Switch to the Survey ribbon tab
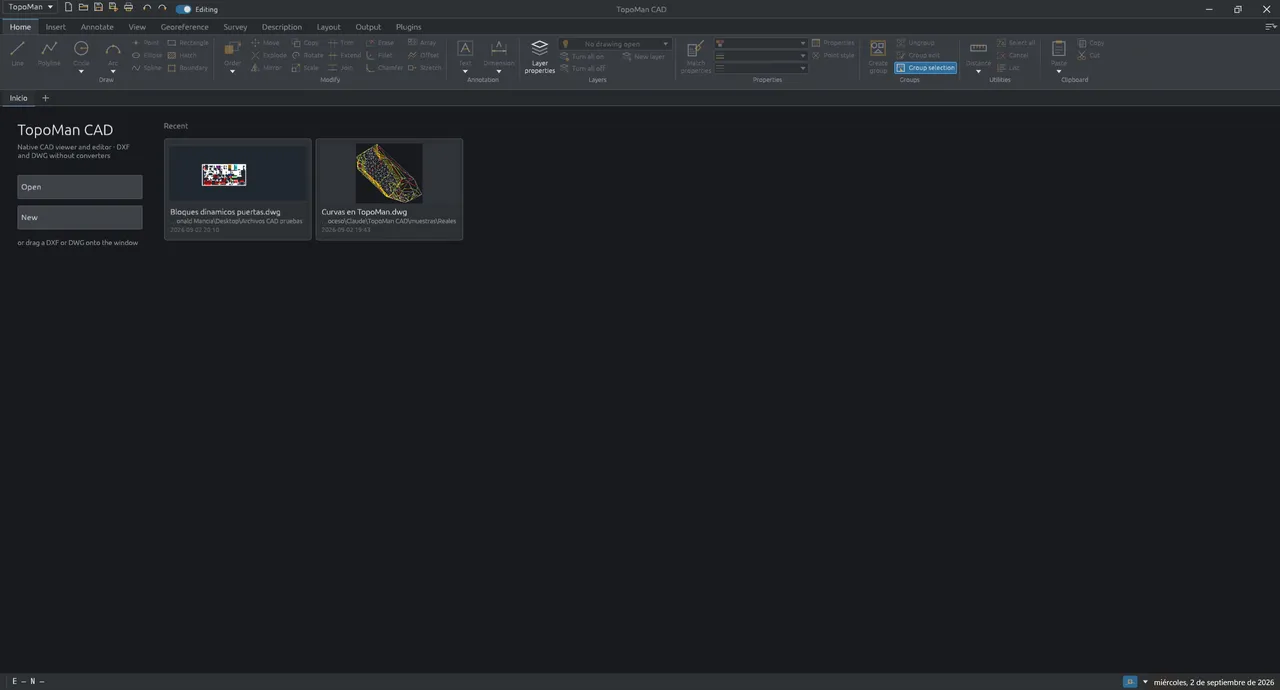The height and width of the screenshot is (690, 1280). pos(235,27)
